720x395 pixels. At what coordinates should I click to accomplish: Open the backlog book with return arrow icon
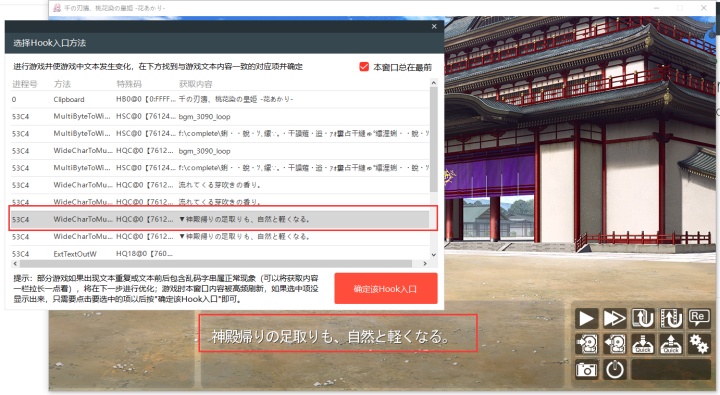pos(643,318)
